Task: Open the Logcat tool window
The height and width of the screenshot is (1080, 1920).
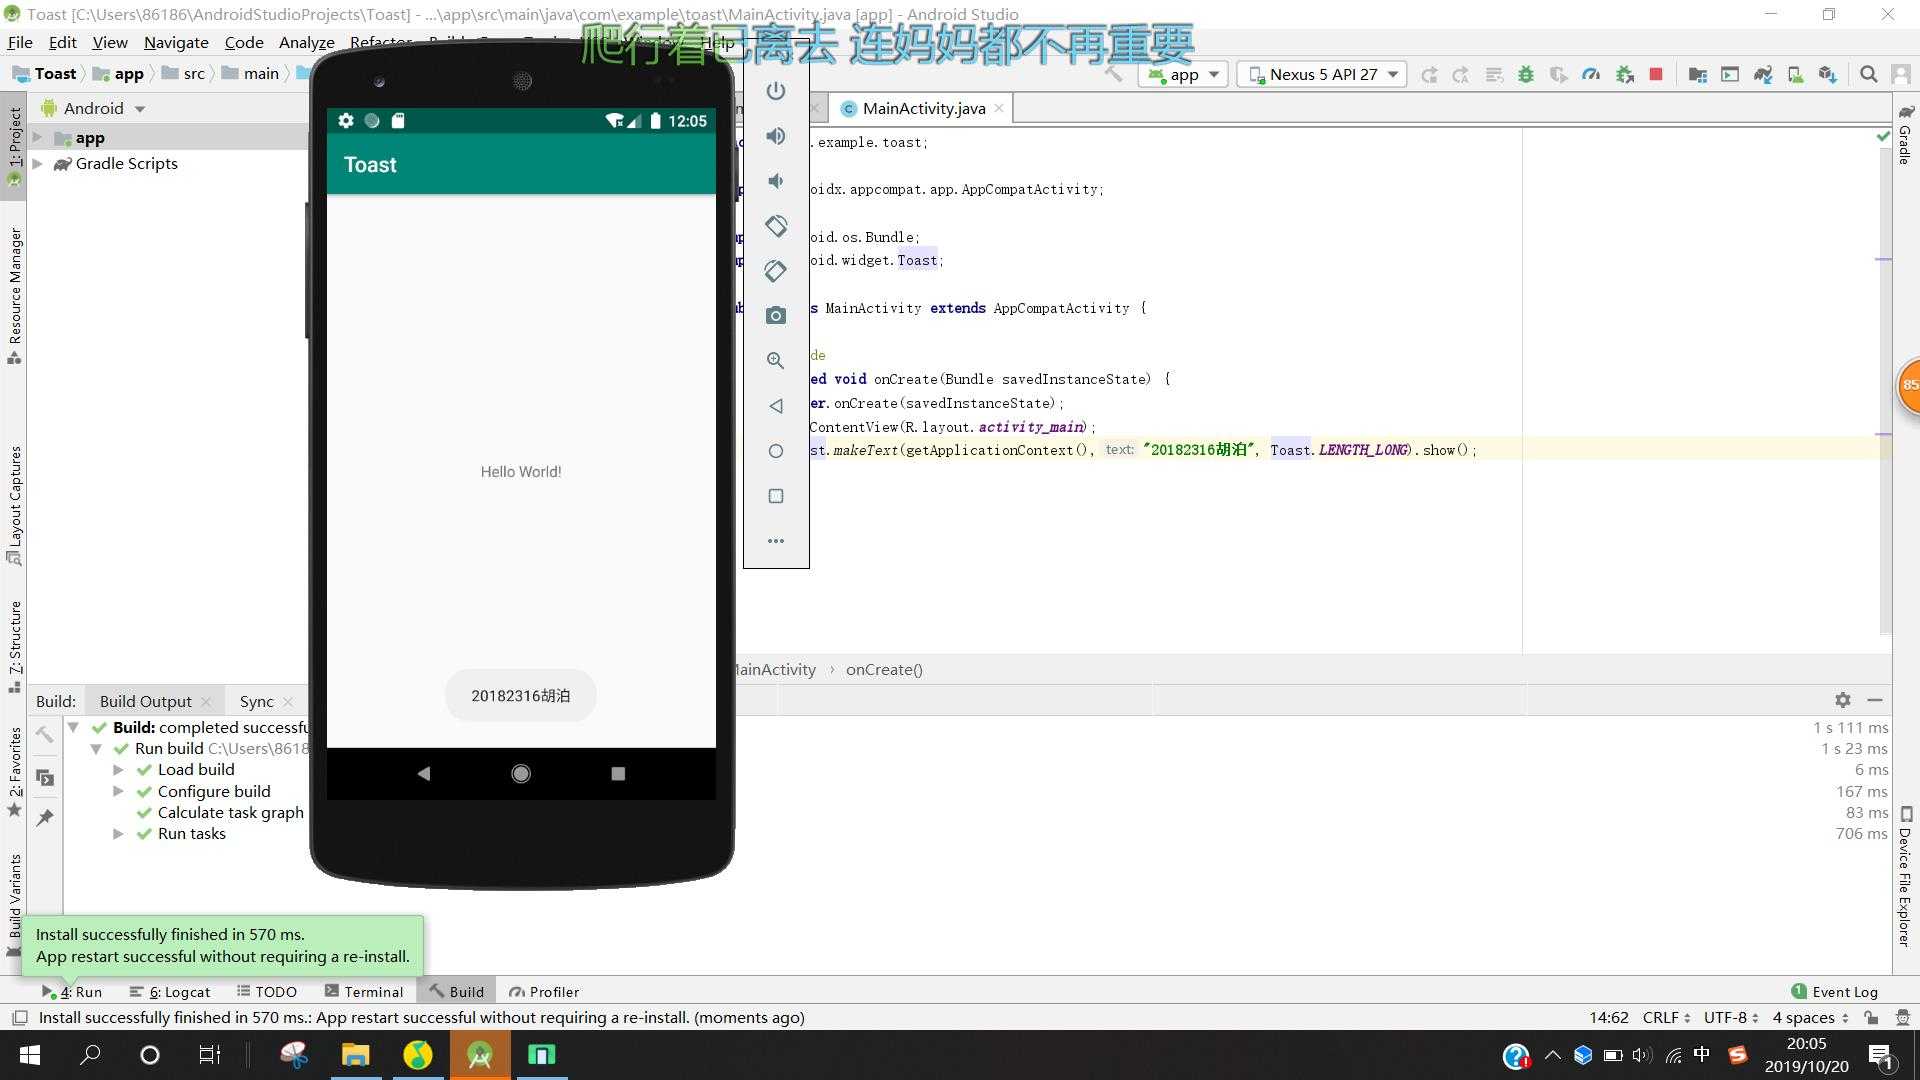Action: [170, 992]
